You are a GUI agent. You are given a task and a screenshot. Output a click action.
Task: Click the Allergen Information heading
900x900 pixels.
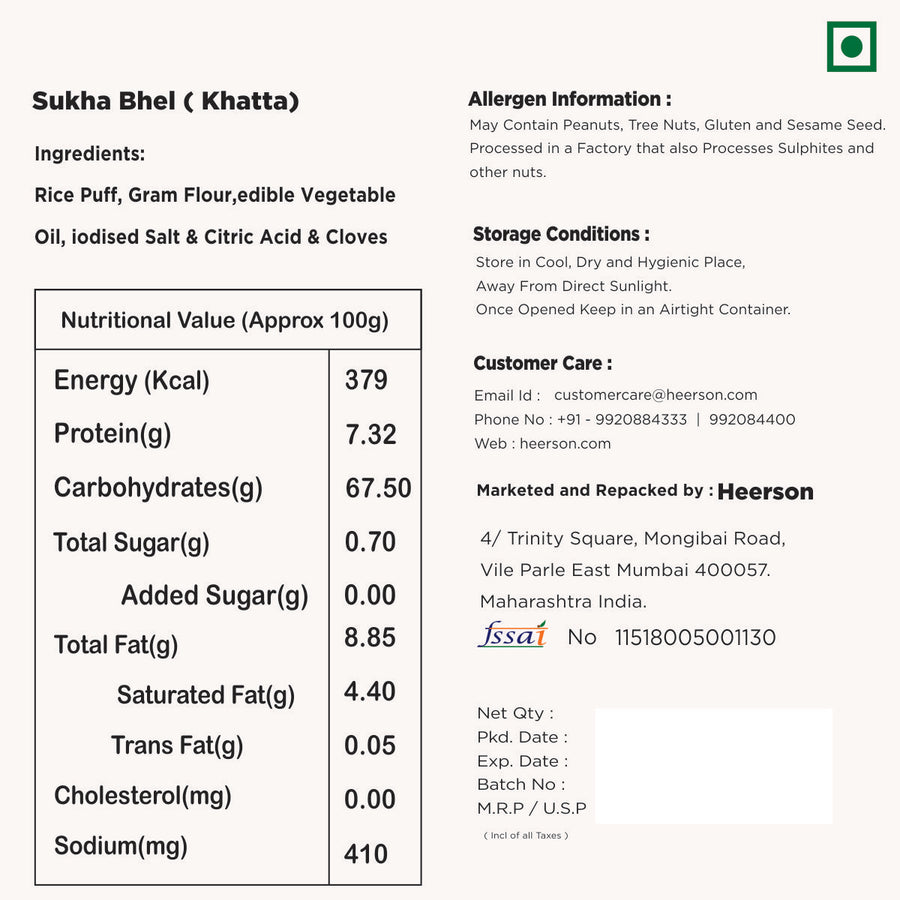coord(570,99)
